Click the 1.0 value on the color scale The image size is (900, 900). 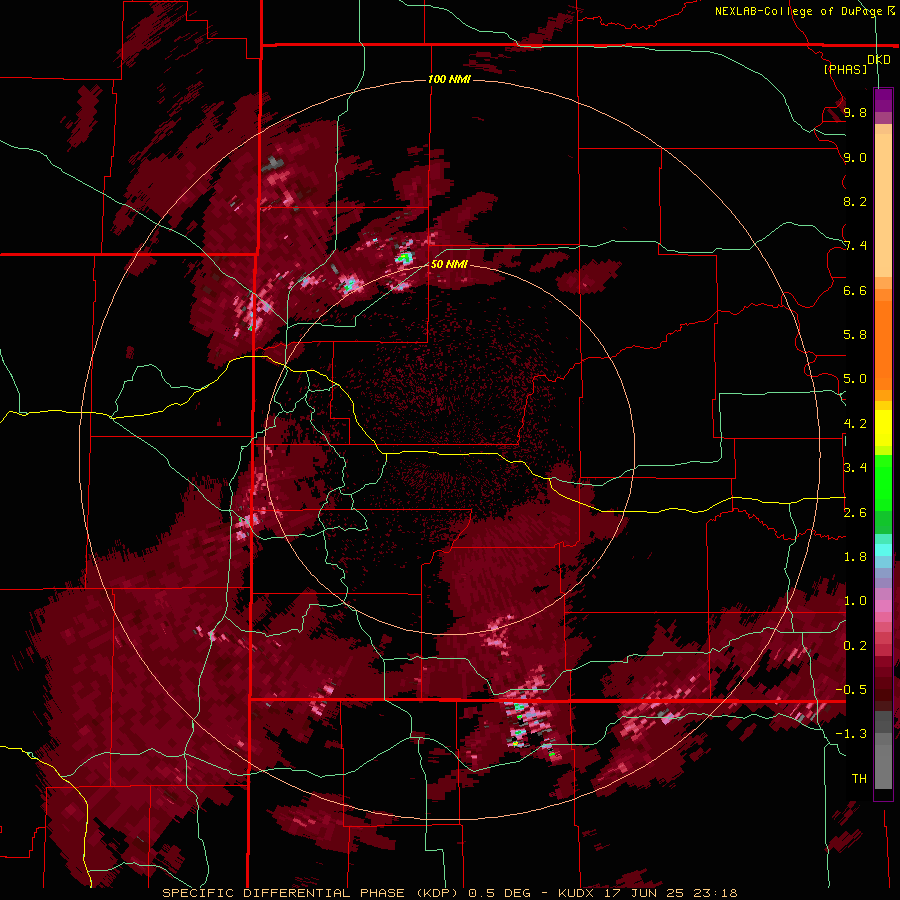pyautogui.click(x=855, y=601)
